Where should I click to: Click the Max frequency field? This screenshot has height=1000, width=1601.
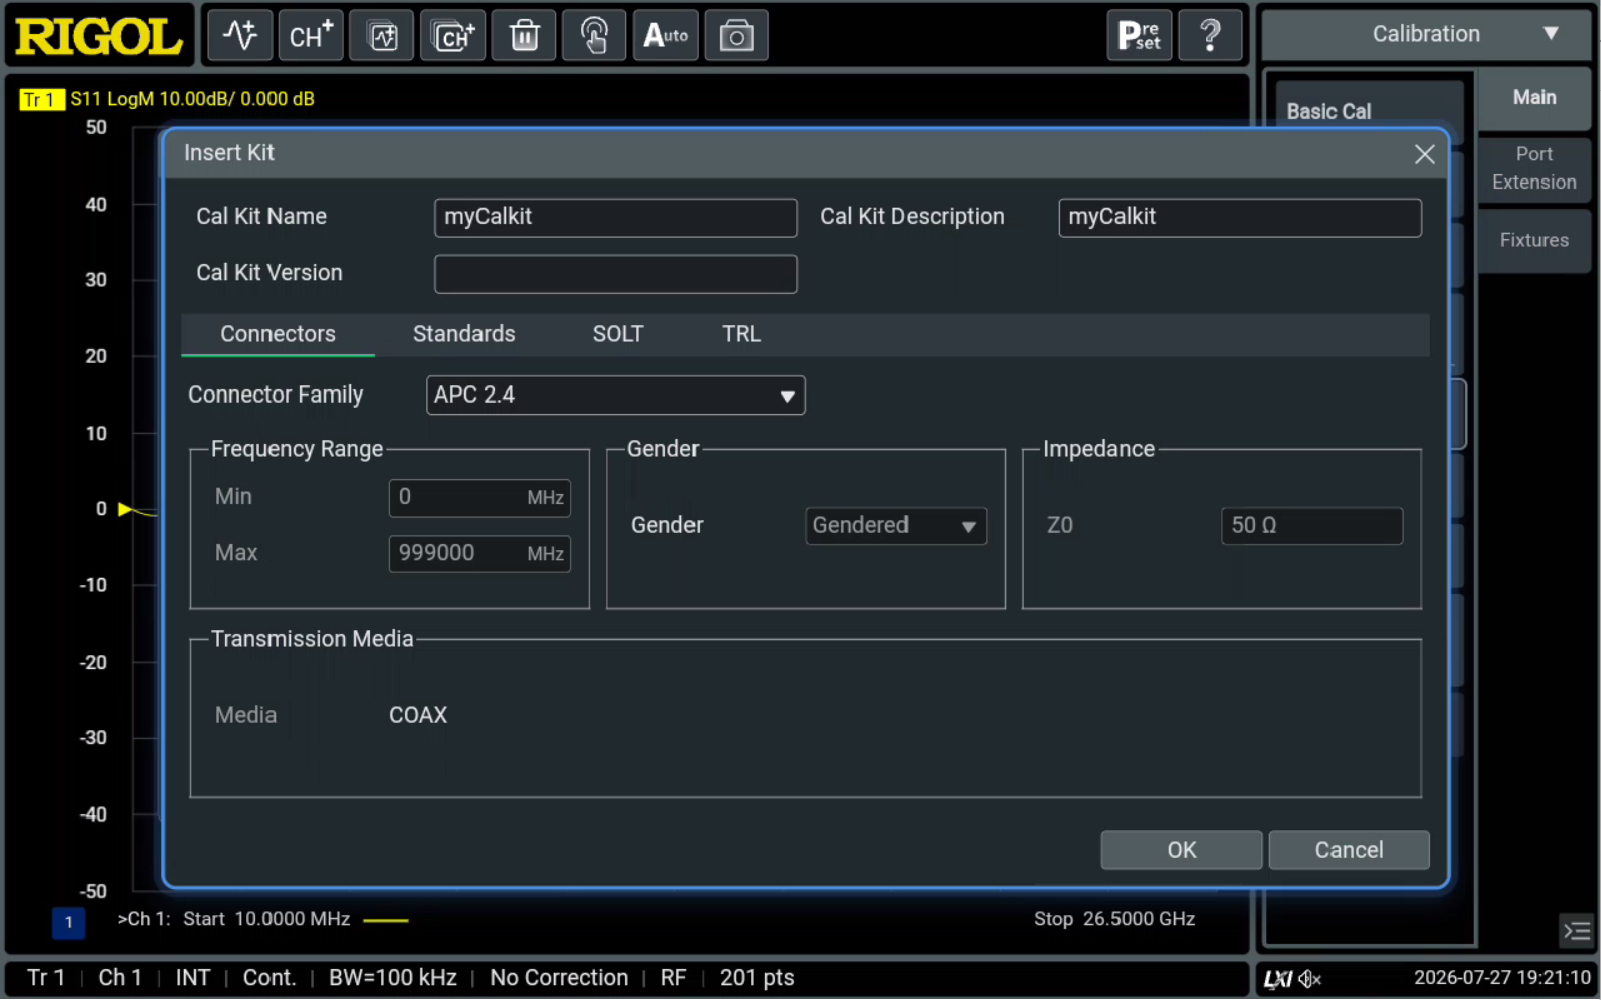[480, 553]
